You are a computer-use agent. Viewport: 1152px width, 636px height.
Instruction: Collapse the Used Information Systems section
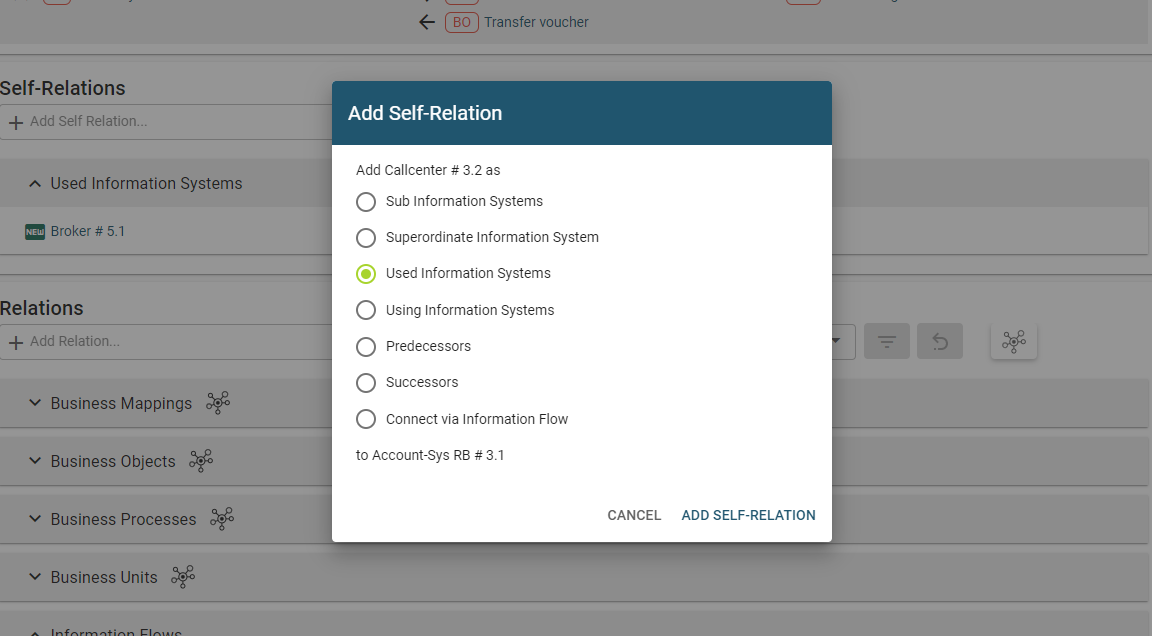click(35, 184)
